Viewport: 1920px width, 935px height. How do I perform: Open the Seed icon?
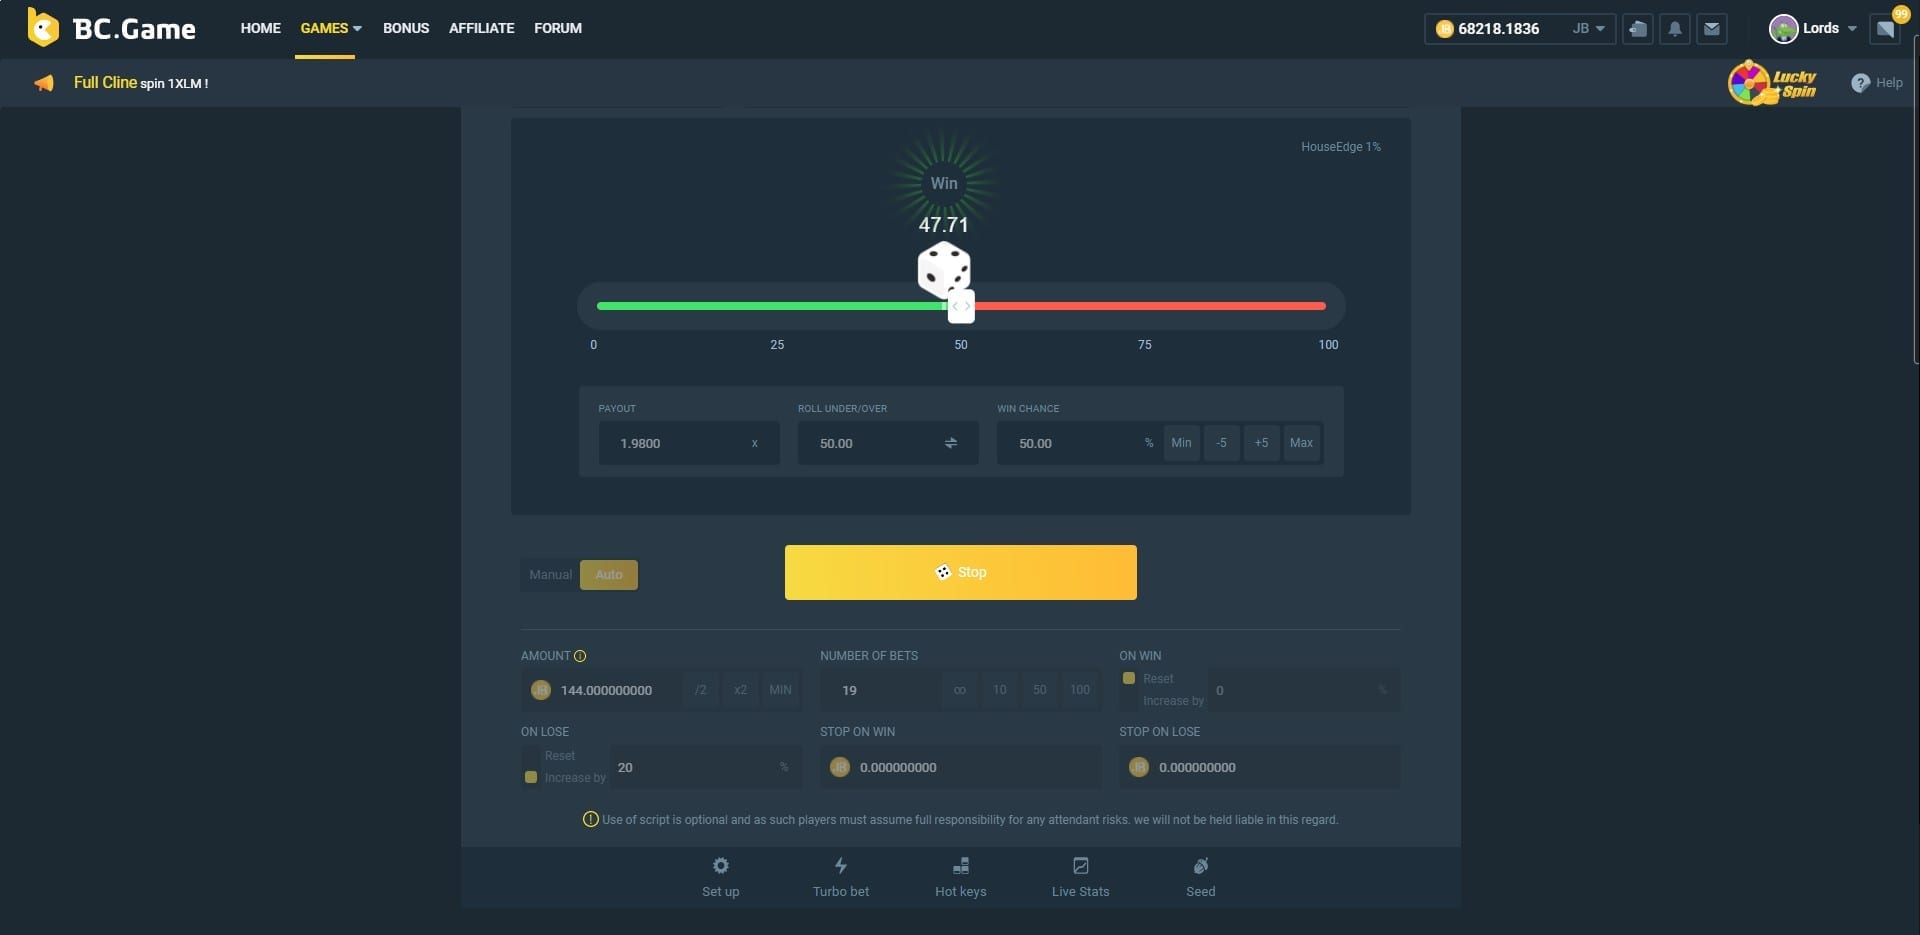(1200, 866)
